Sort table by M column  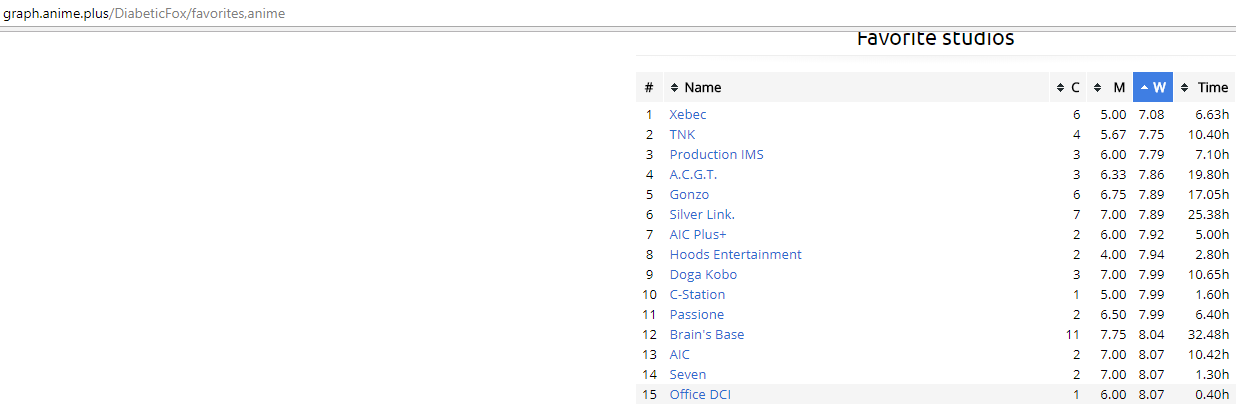pos(1109,87)
